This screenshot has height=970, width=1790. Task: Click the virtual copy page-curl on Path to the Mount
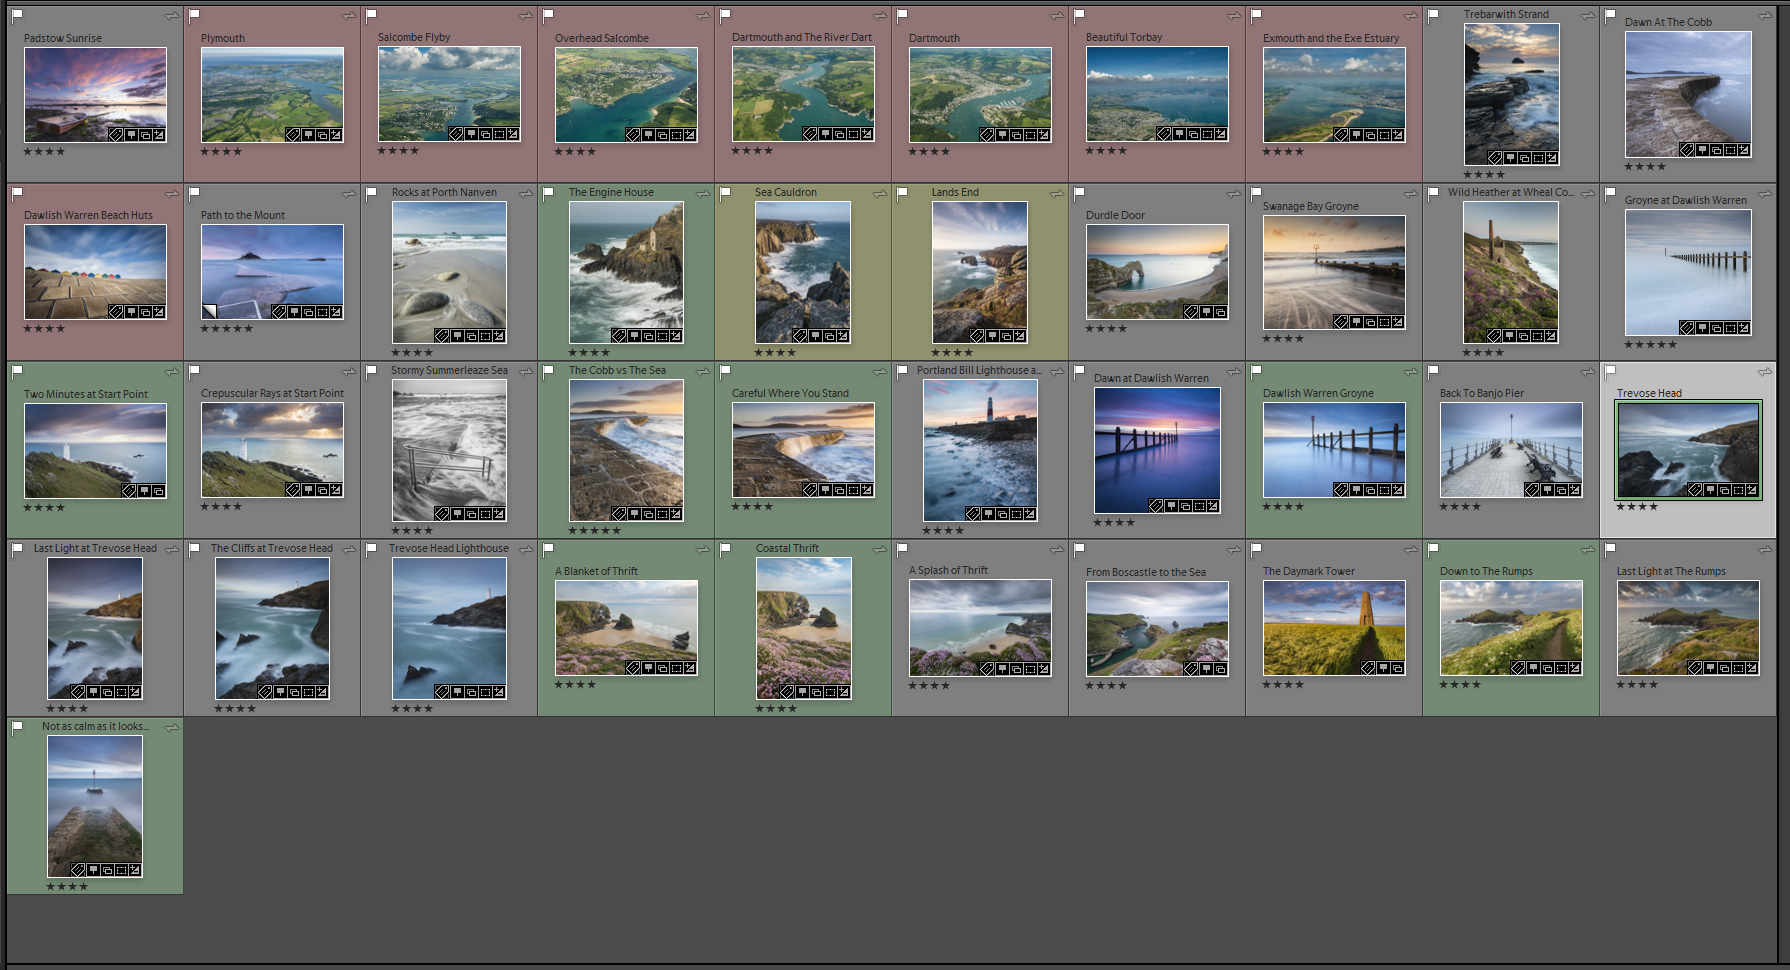coord(209,312)
